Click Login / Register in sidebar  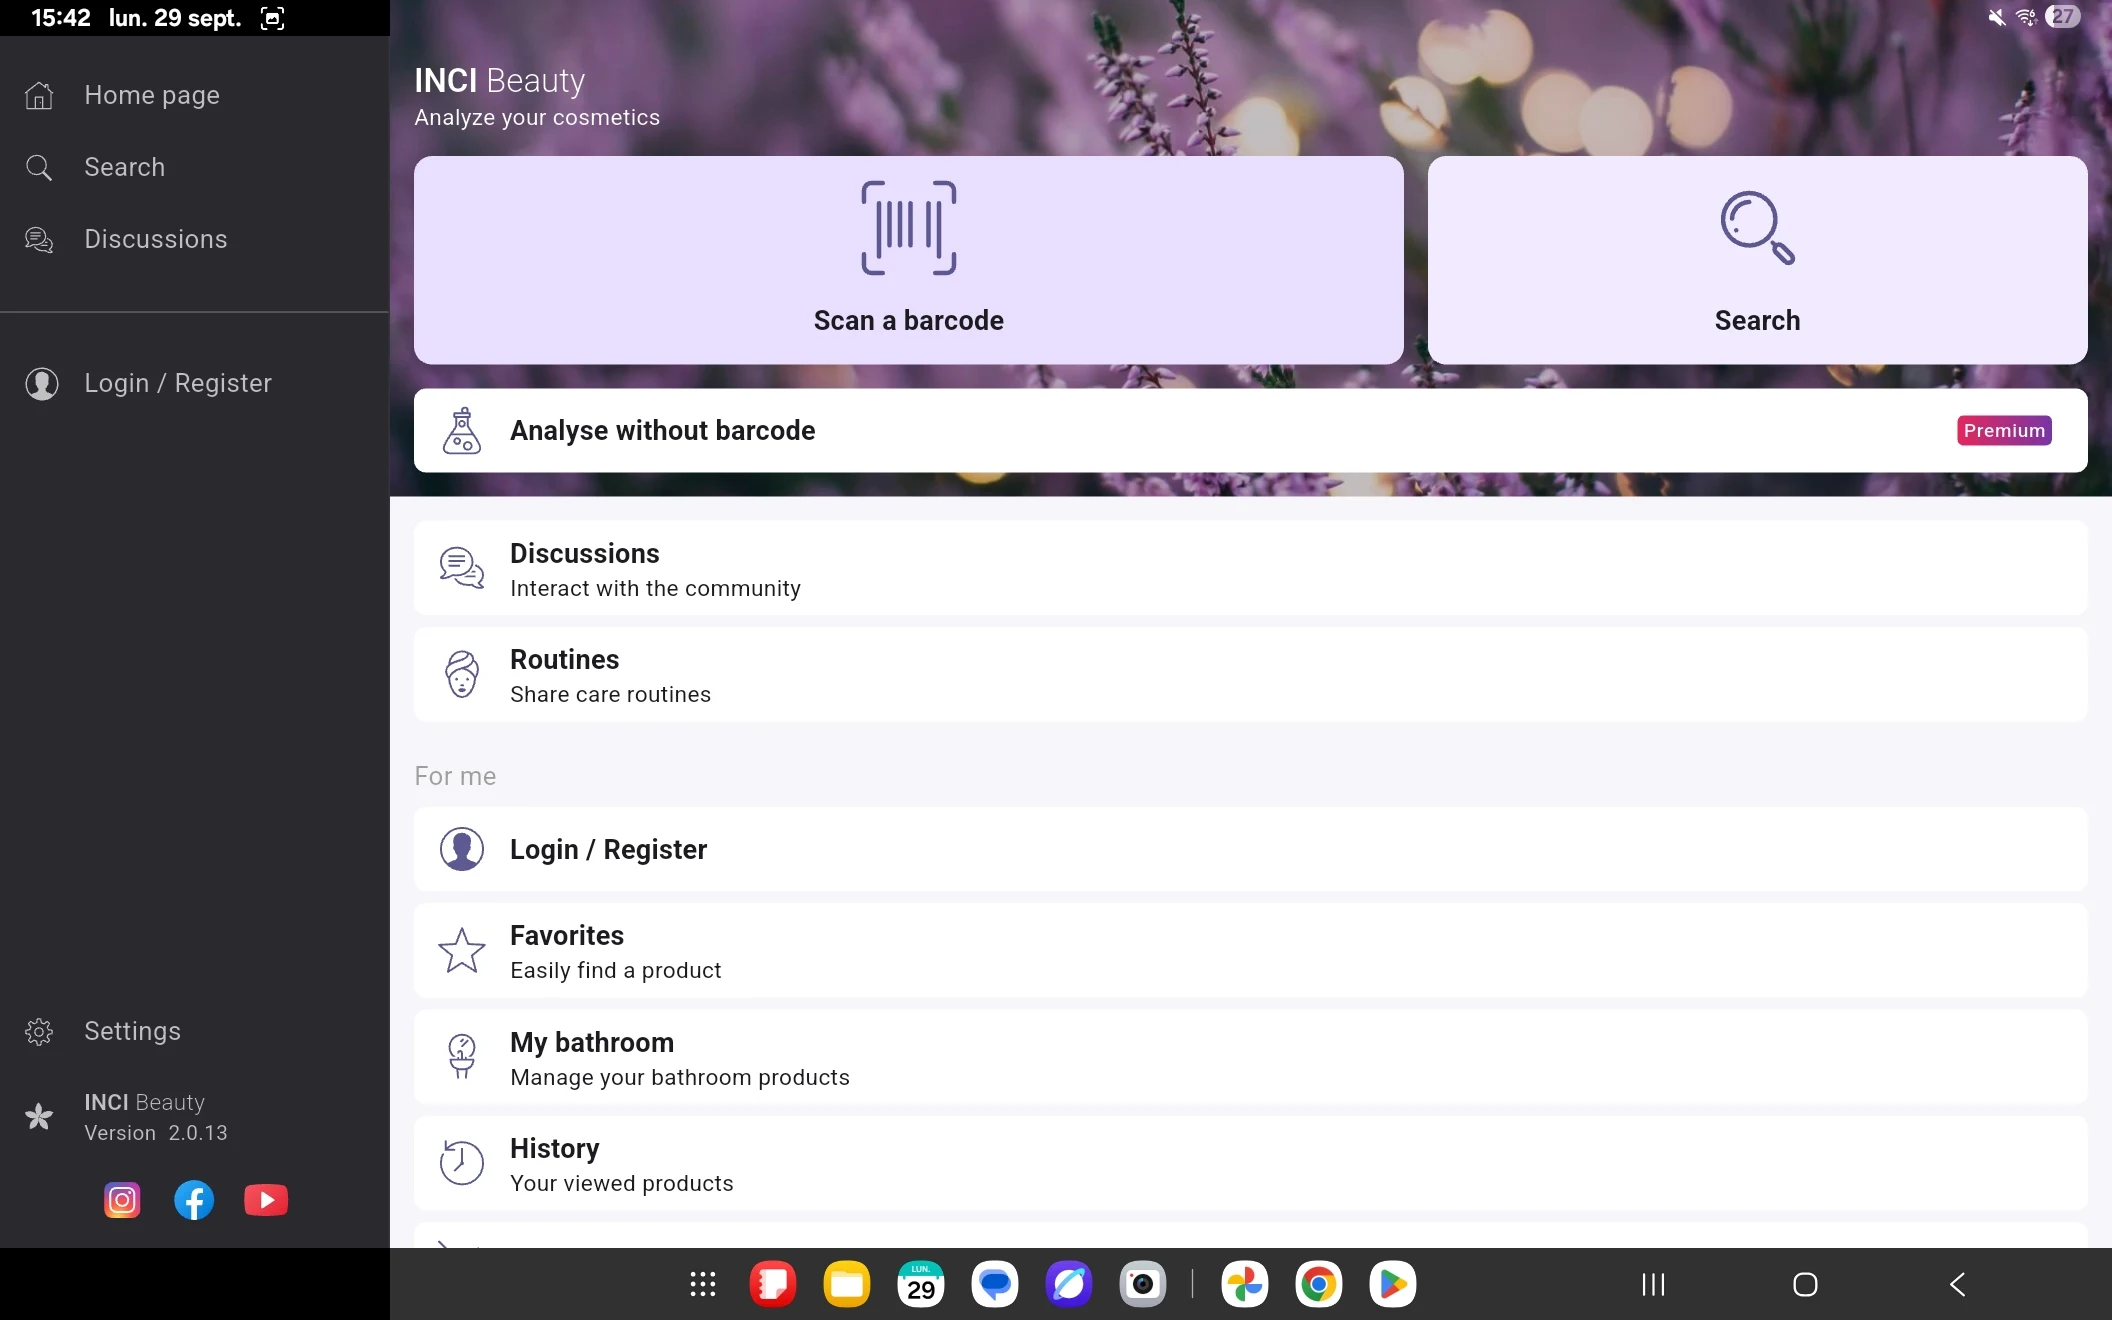[178, 383]
